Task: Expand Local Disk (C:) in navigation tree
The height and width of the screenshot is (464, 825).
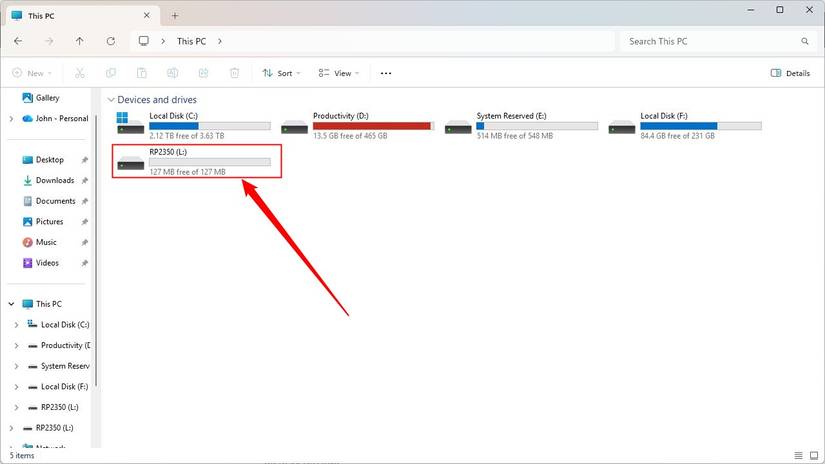Action: coord(17,325)
